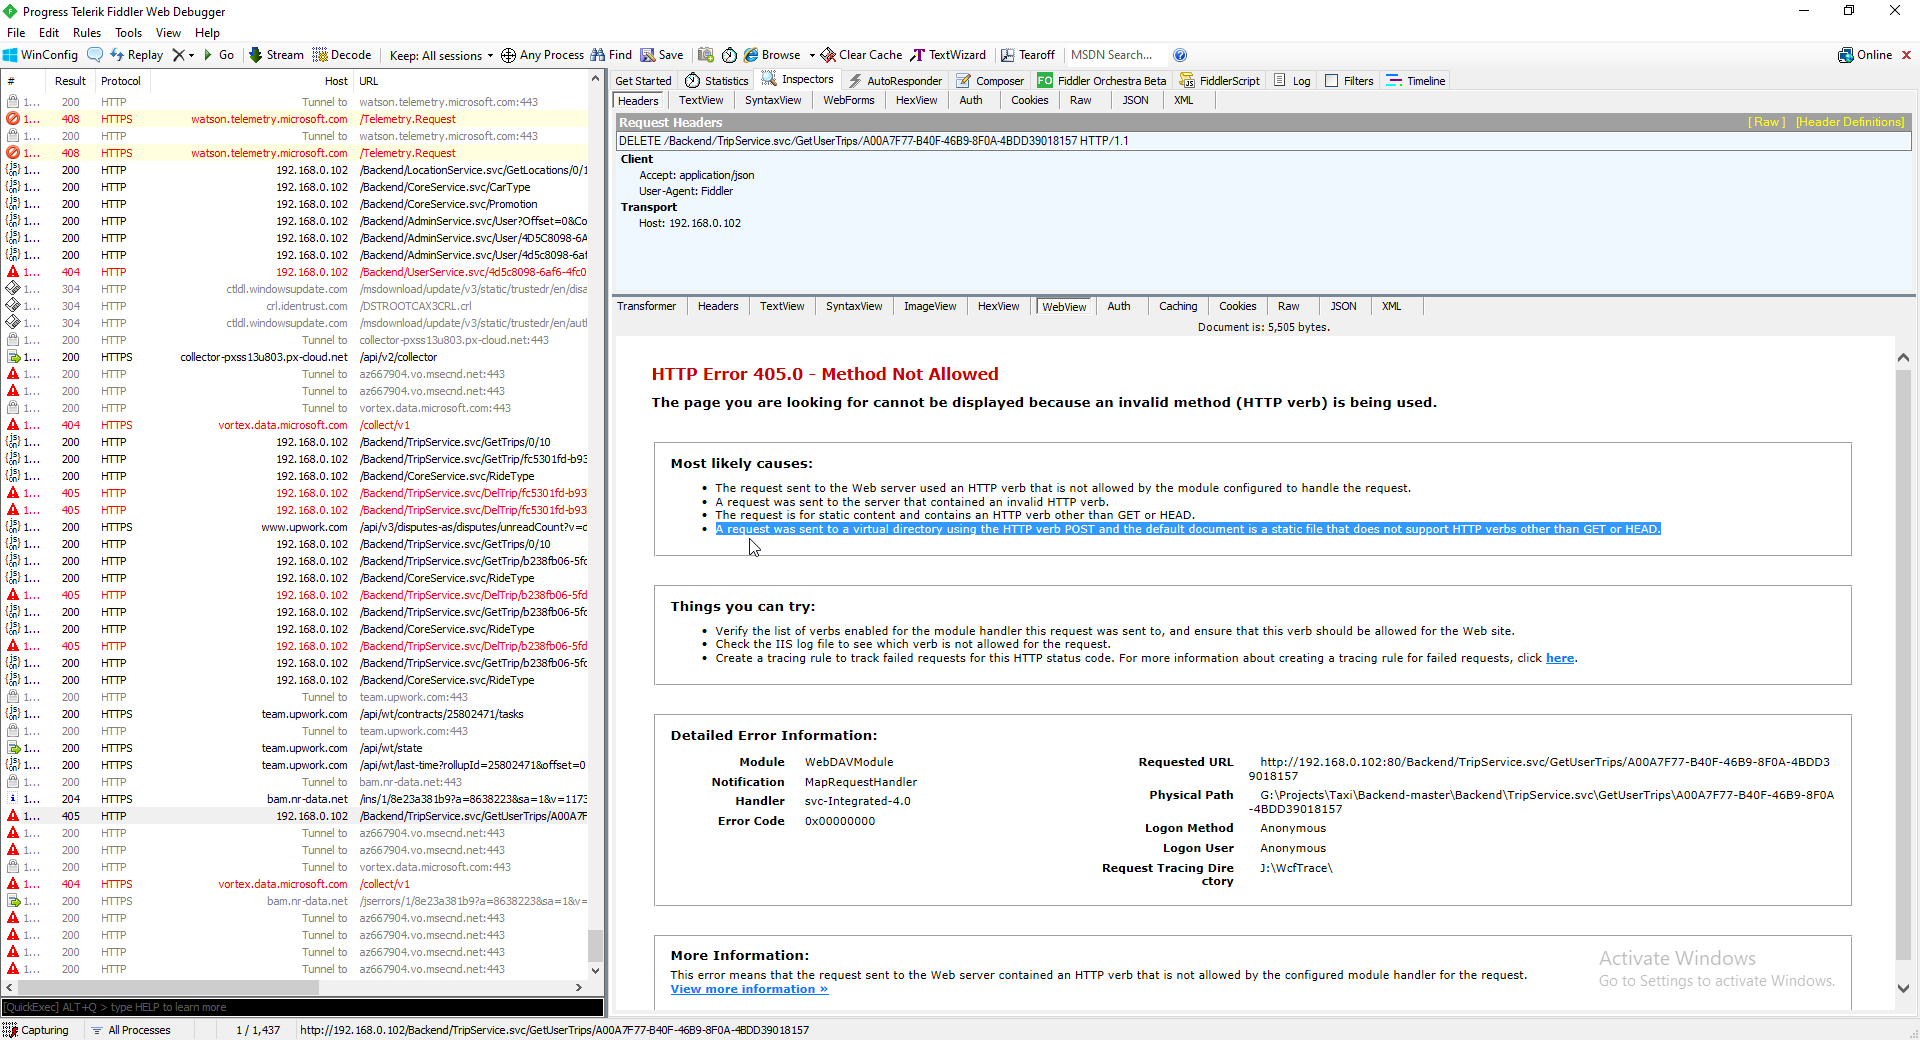This screenshot has height=1040, width=1920.
Task: Open WinConfig from the toolbar
Action: tap(40, 55)
